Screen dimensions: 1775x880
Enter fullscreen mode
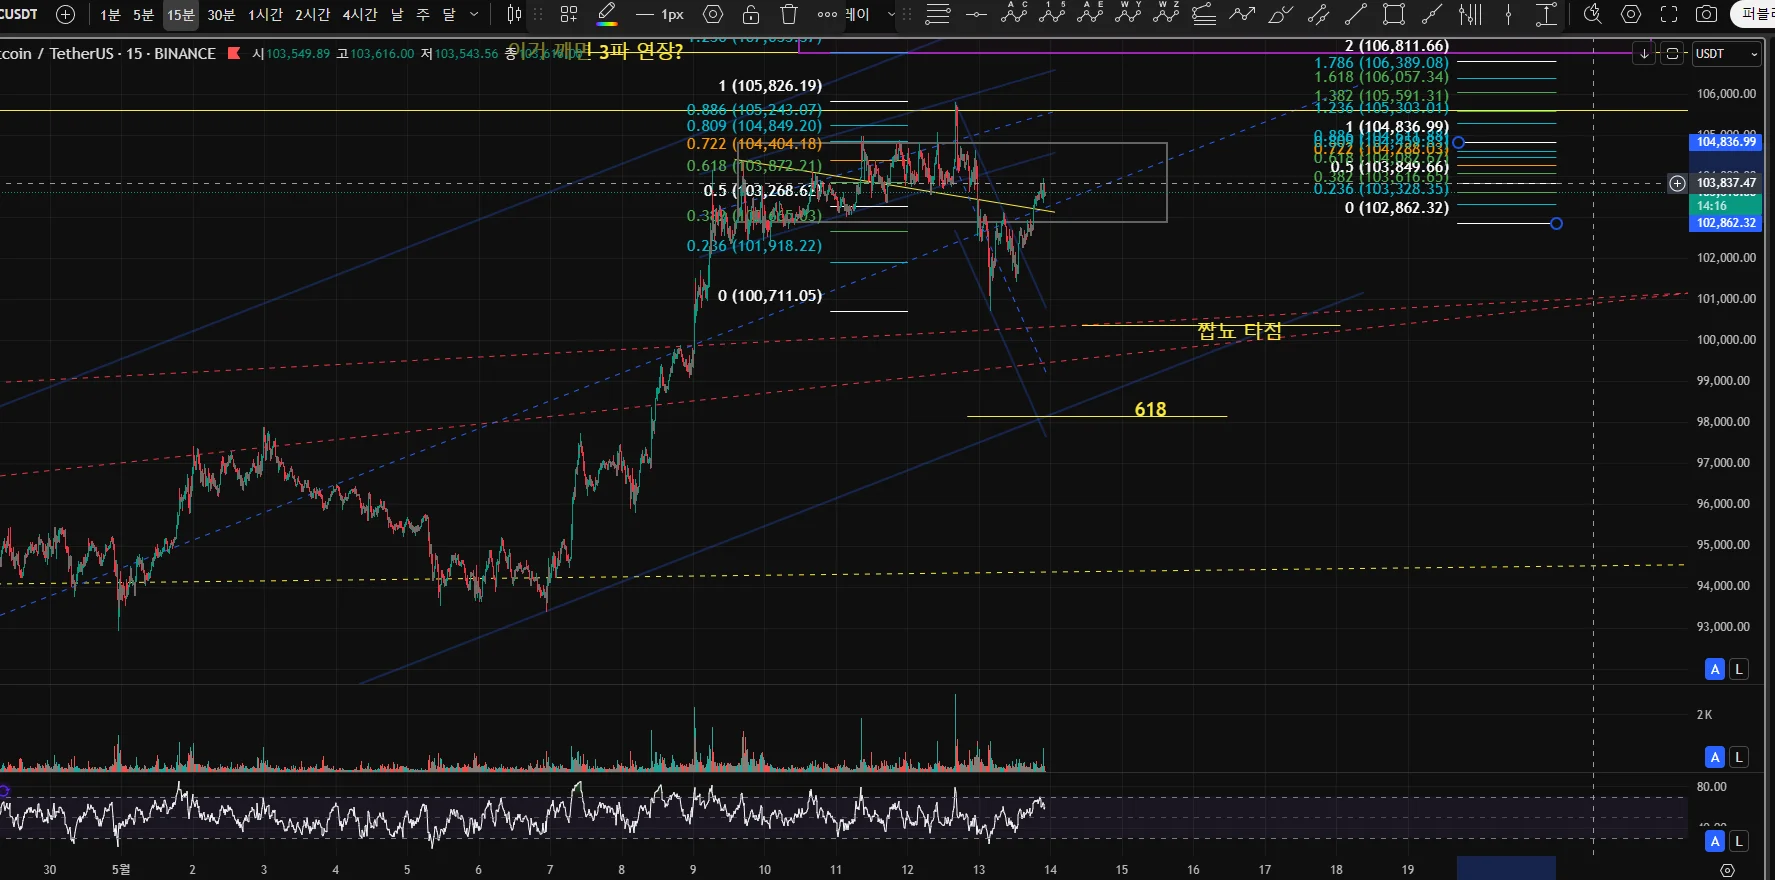coord(1669,14)
